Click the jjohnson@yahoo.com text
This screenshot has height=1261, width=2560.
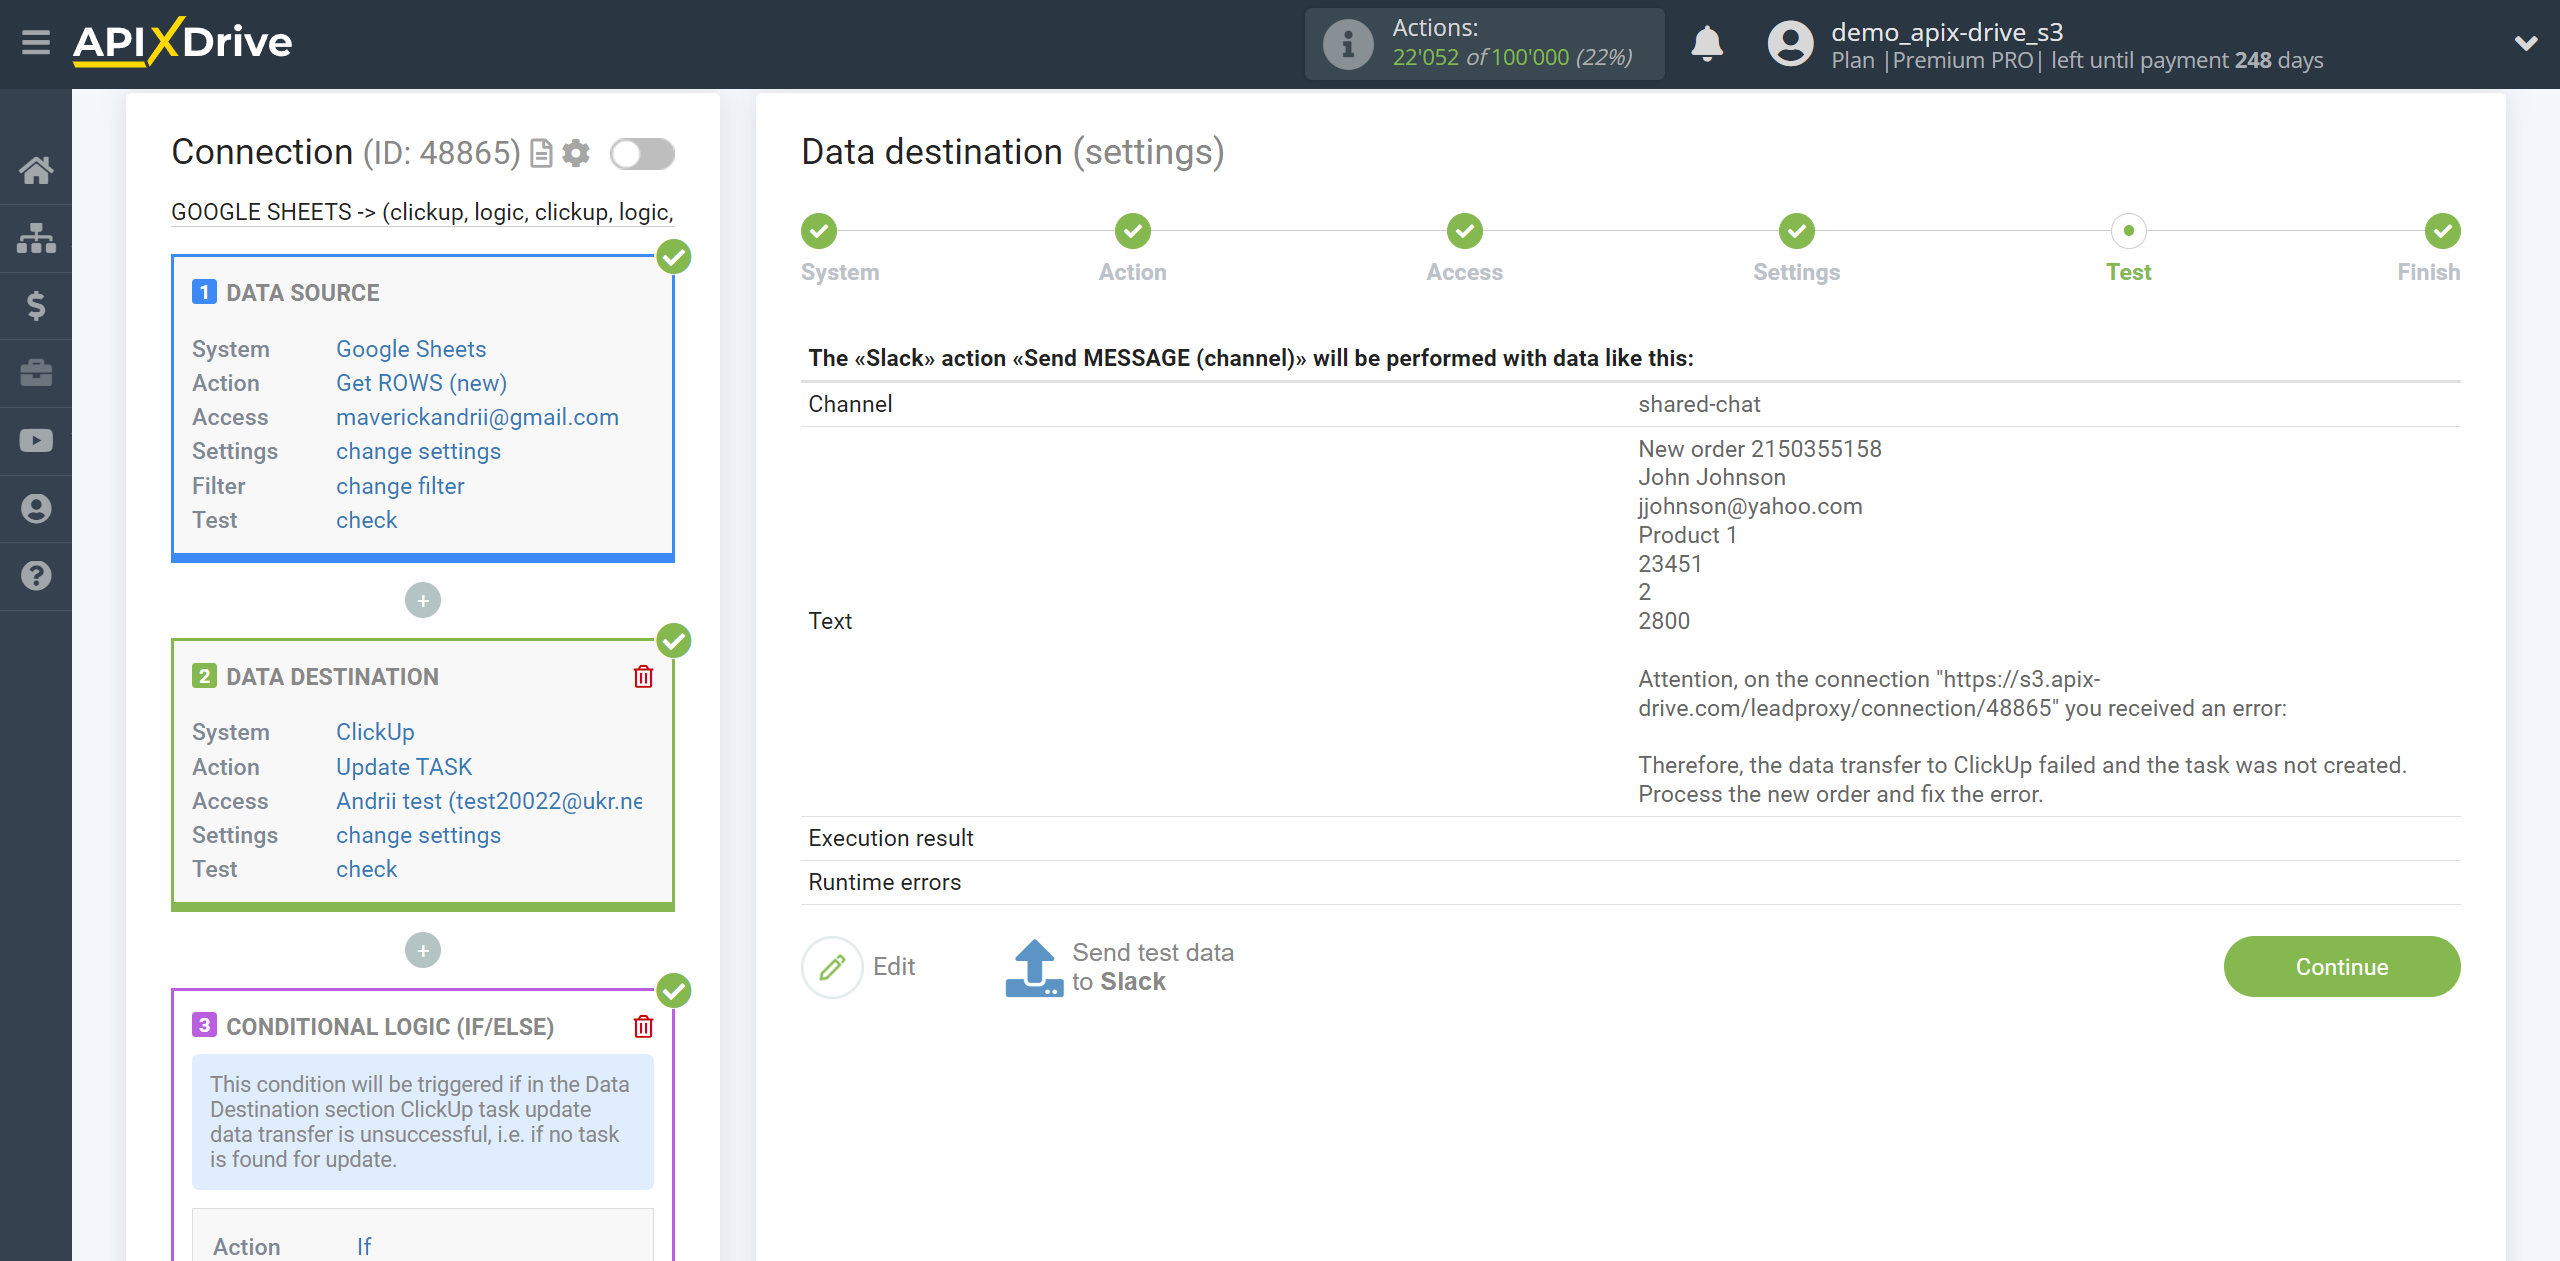(1750, 507)
